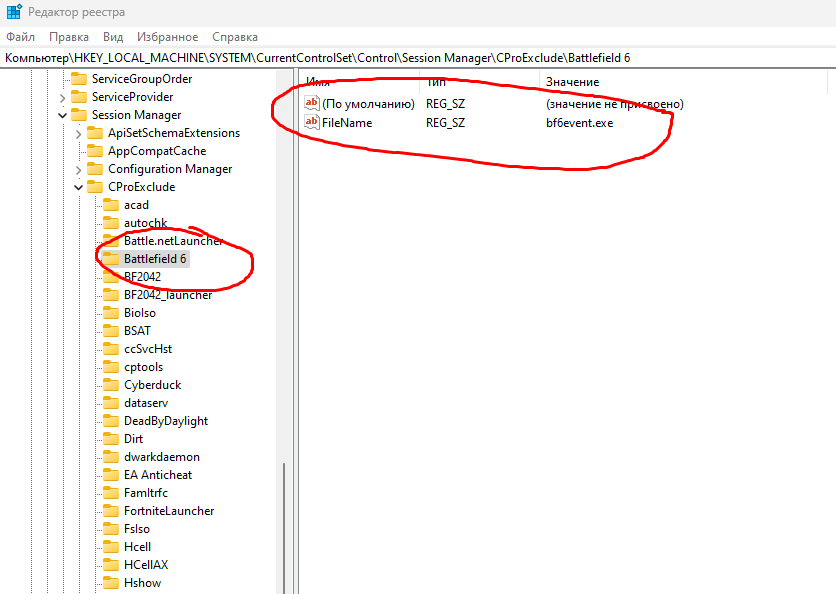Image resolution: width=836 pixels, height=594 pixels.
Task: Click the EA Anticheat folder icon
Action: [x=111, y=475]
